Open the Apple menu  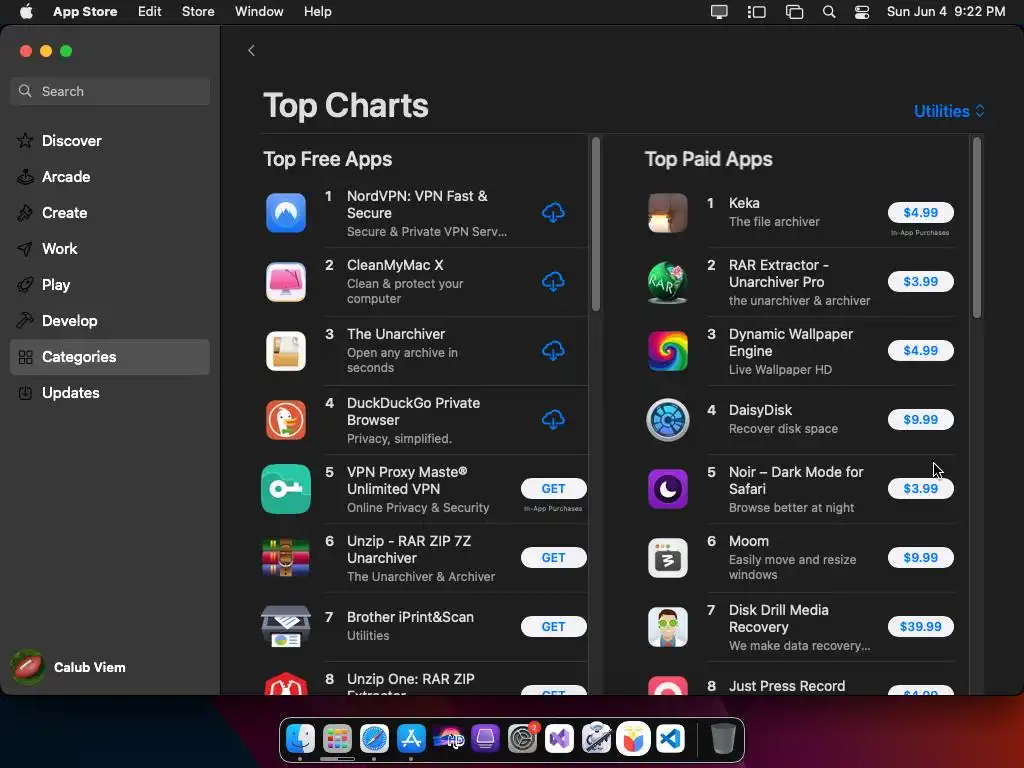(x=26, y=12)
